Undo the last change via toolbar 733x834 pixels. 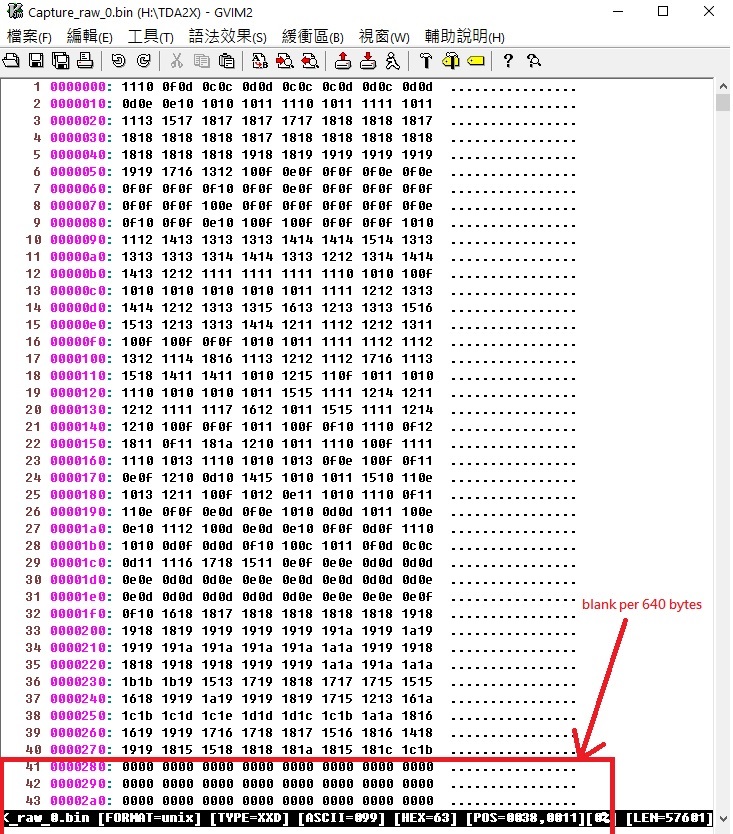119,61
